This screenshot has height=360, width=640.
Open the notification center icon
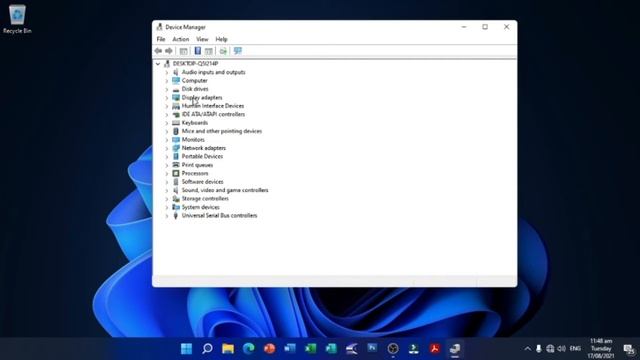tap(629, 349)
